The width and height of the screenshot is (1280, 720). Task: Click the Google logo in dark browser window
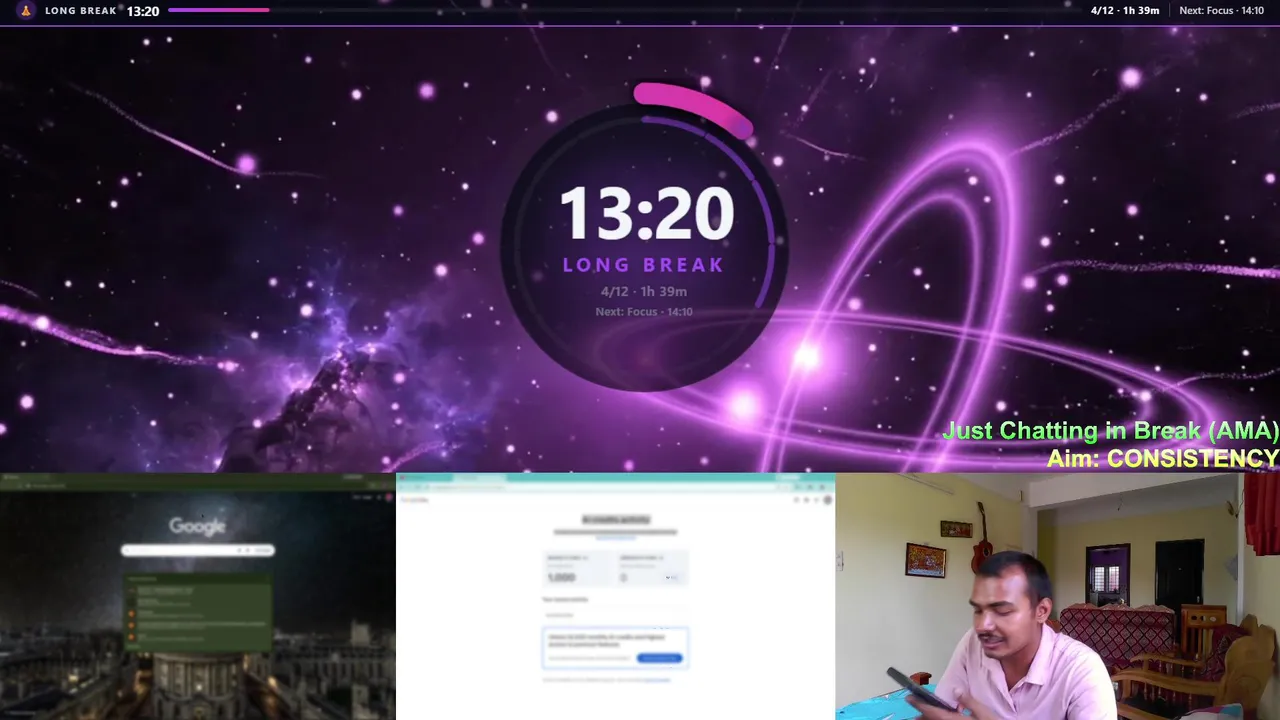(197, 526)
